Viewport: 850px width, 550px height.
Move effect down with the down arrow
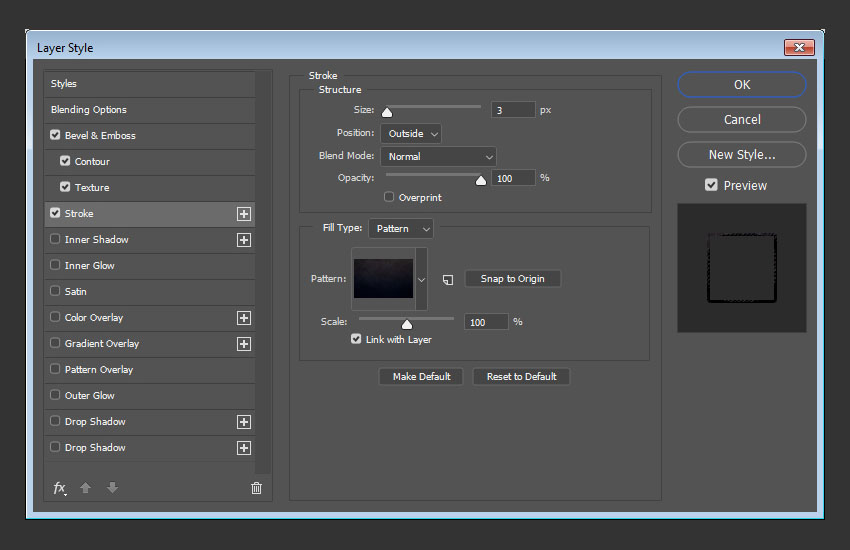(112, 488)
